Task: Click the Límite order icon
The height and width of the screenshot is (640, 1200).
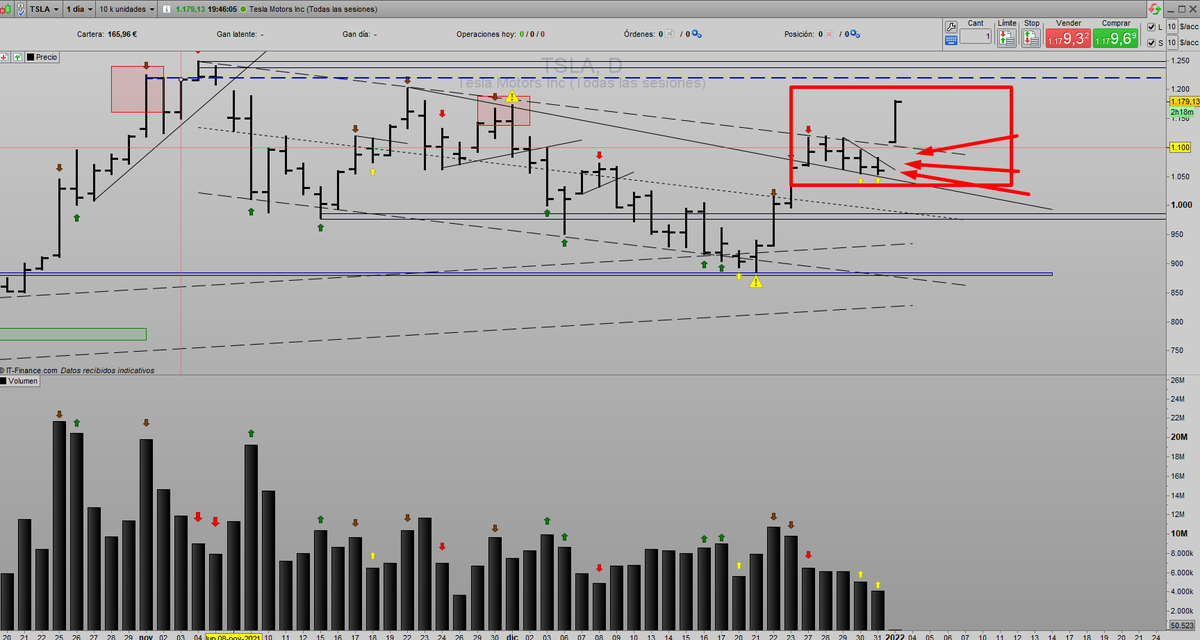Action: [x=1006, y=38]
